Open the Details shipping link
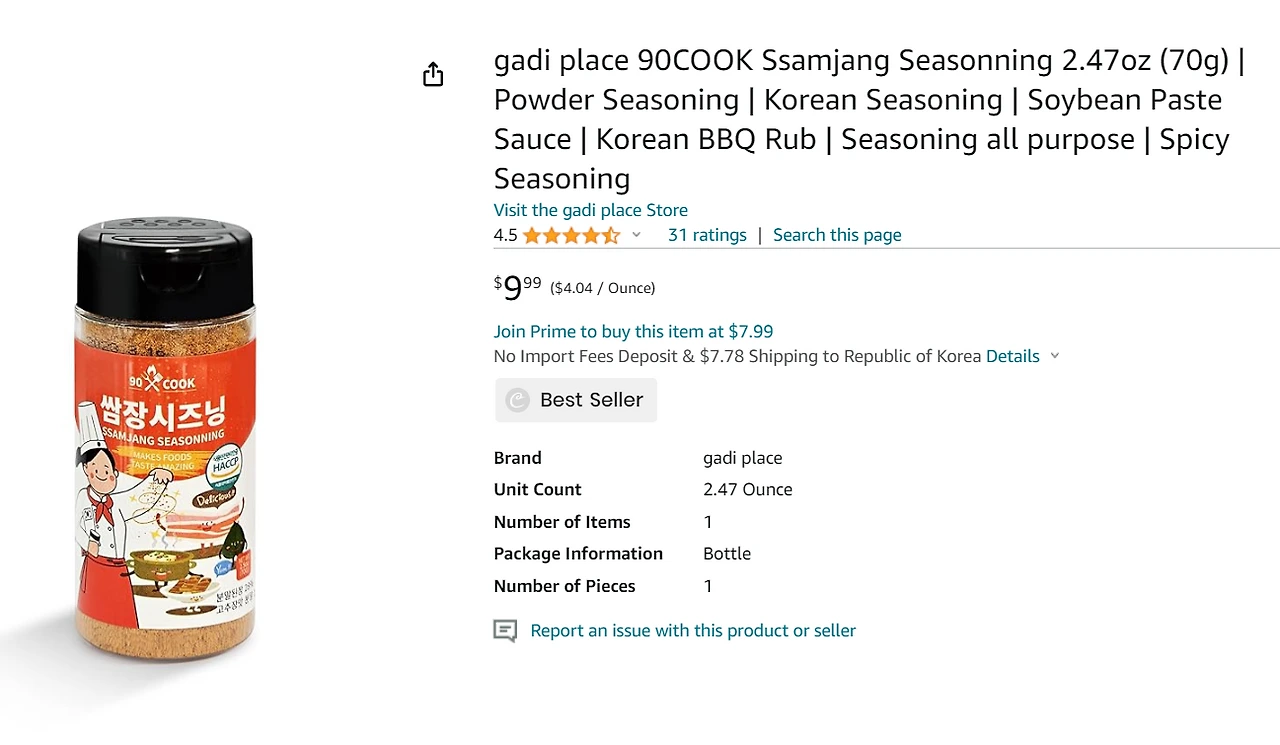The width and height of the screenshot is (1280, 745). click(1012, 356)
